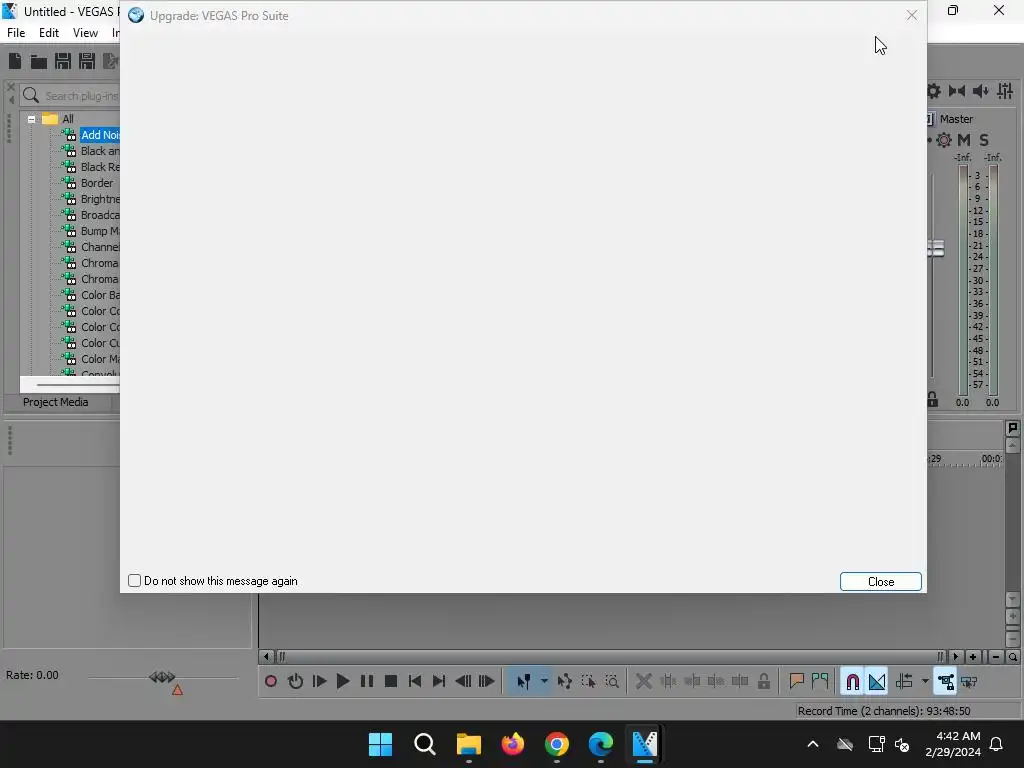Pause playback
This screenshot has width=1024, height=768.
point(367,682)
